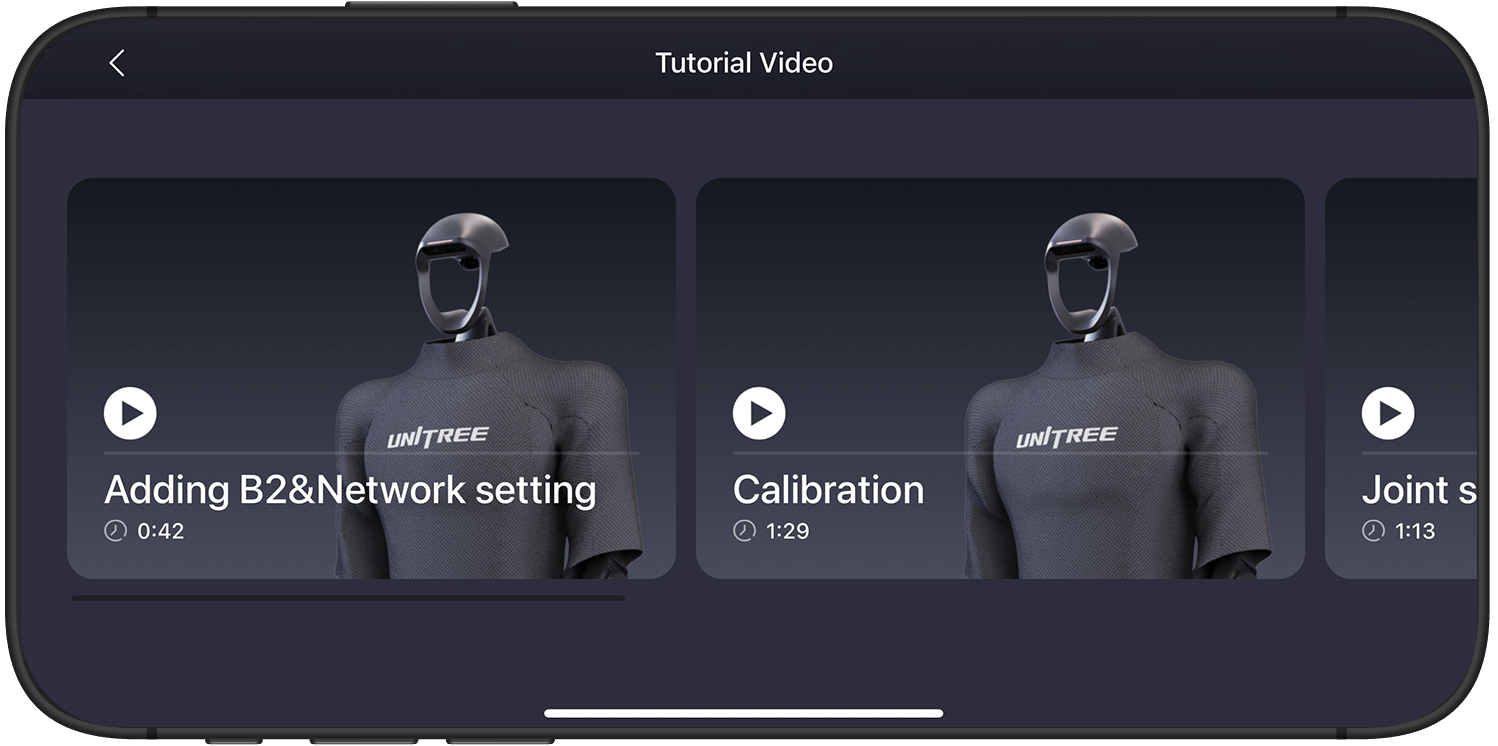The height and width of the screenshot is (746, 1498).
Task: Click the 1:13 duration label
Action: [x=1416, y=531]
